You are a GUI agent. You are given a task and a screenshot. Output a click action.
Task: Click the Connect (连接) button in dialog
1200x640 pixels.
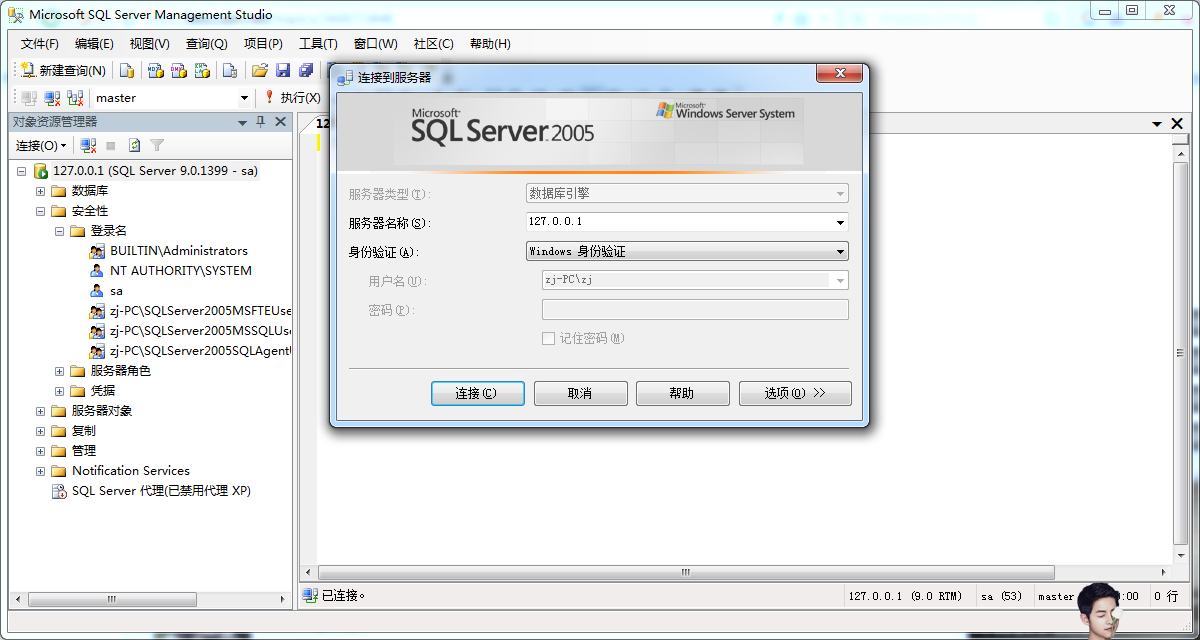[x=478, y=393]
